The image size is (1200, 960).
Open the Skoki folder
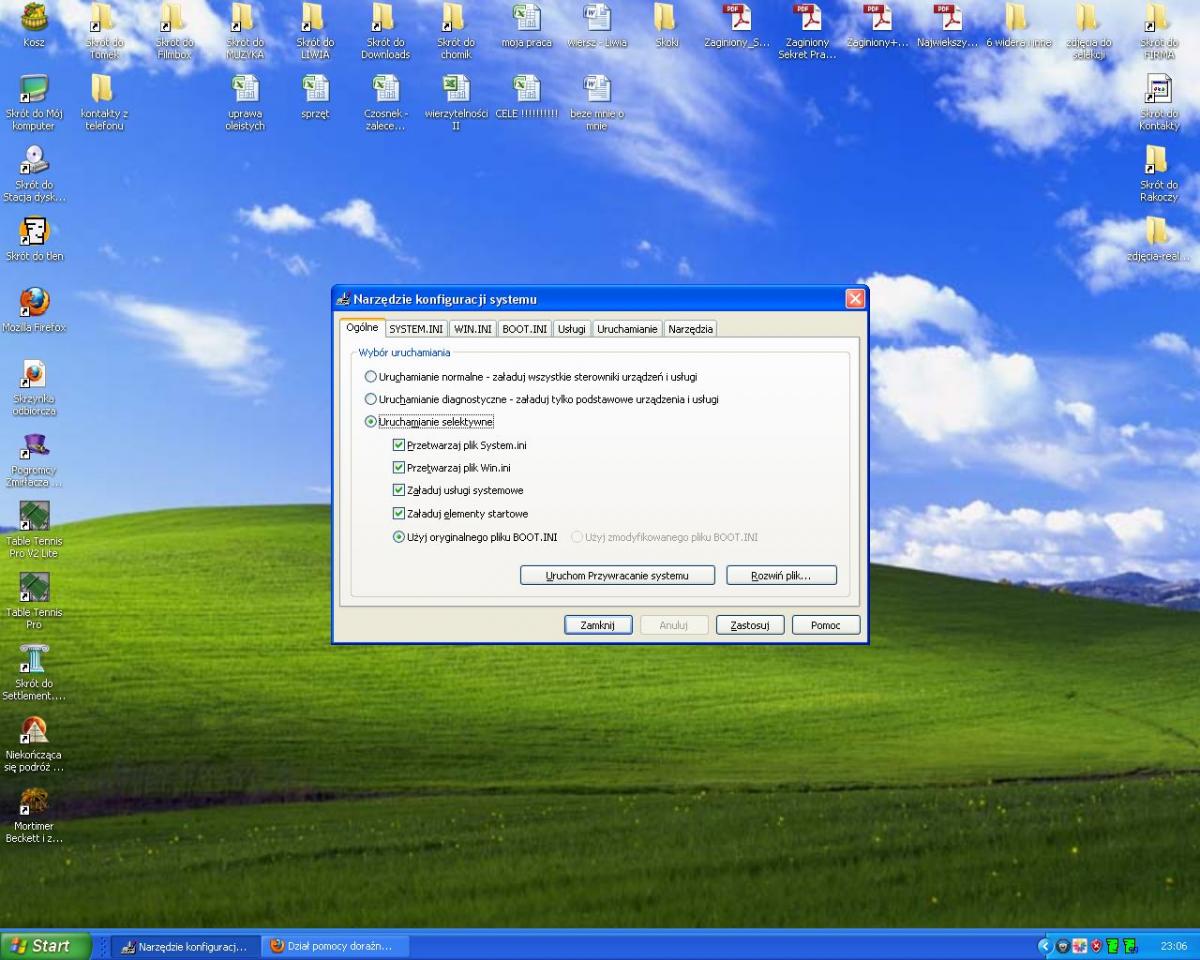(667, 26)
